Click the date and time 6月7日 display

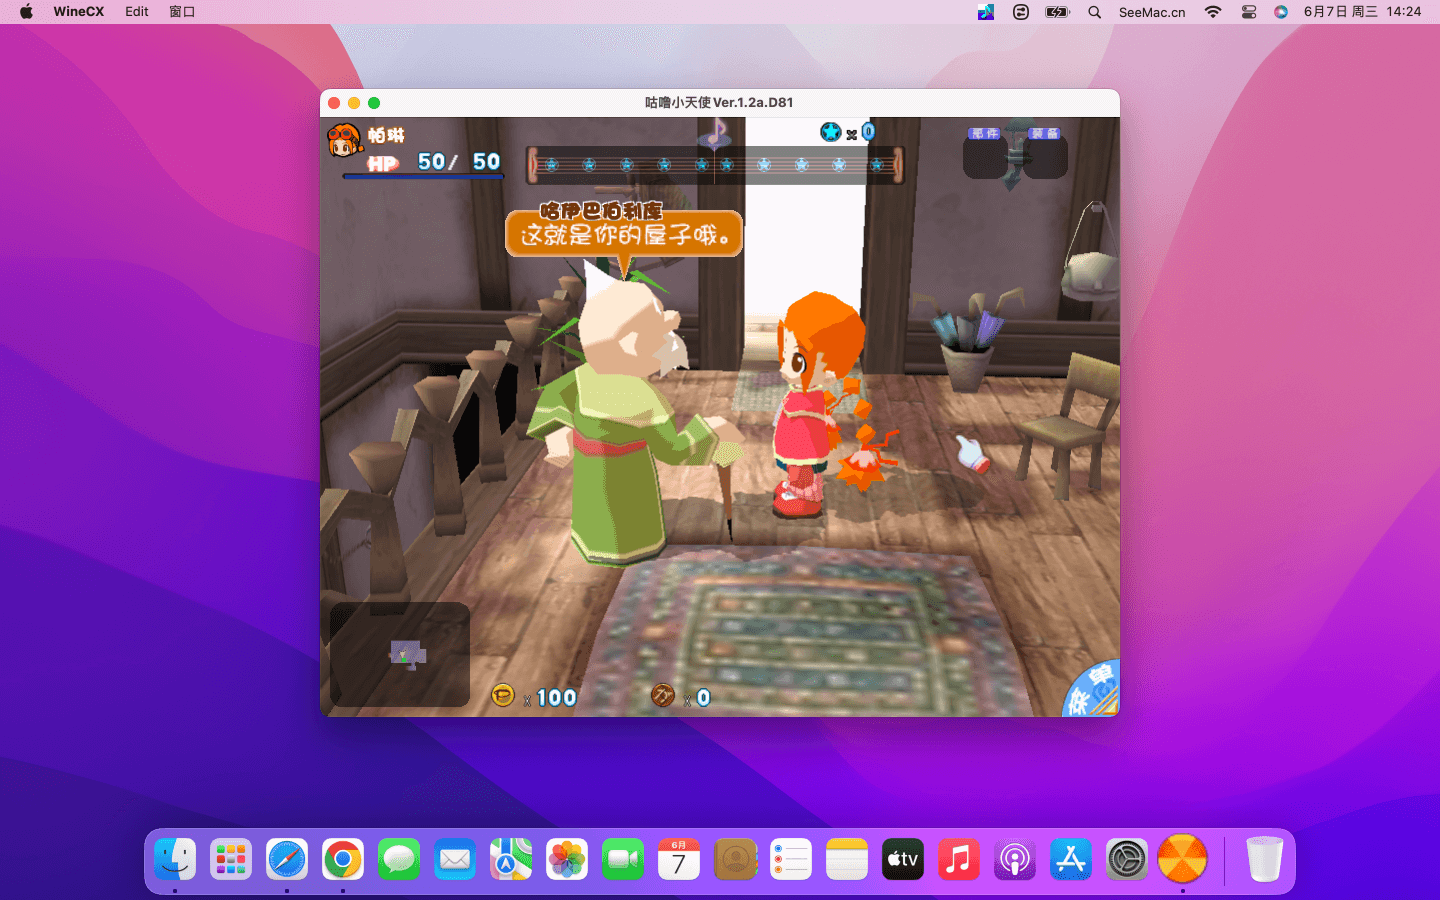[1362, 12]
